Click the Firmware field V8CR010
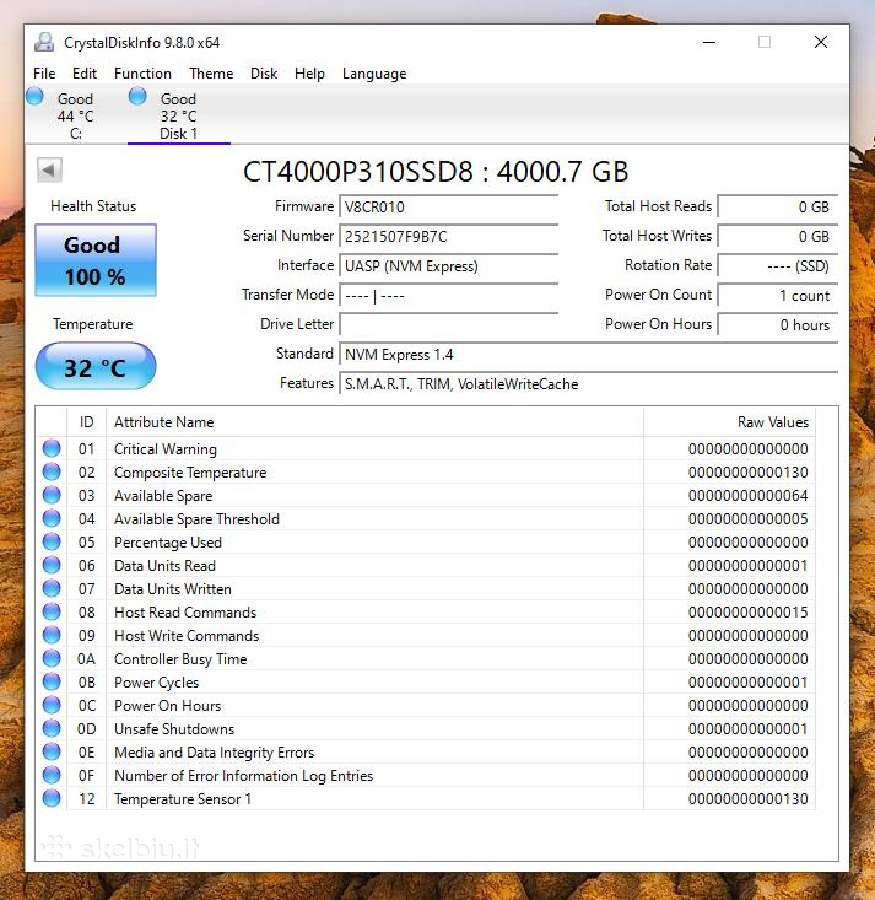Viewport: 875px width, 900px height. [x=448, y=207]
